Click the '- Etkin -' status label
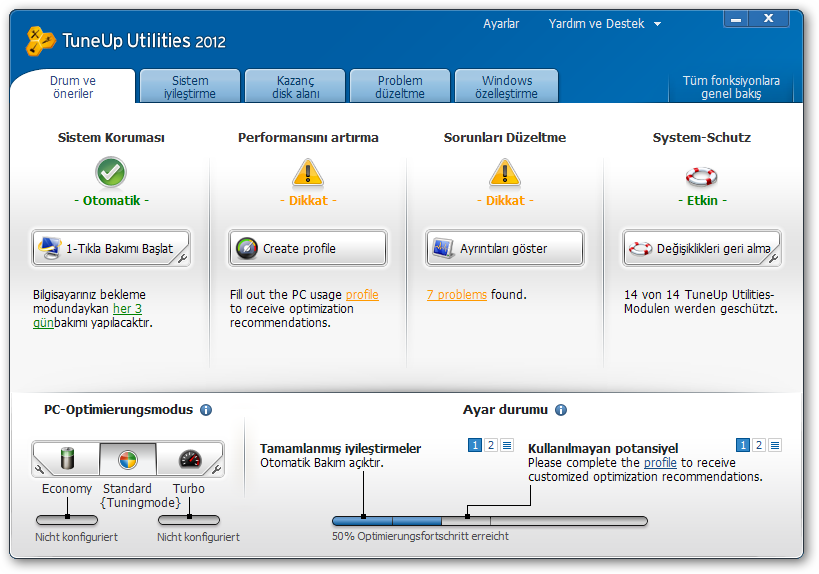819x574 pixels. 702,201
